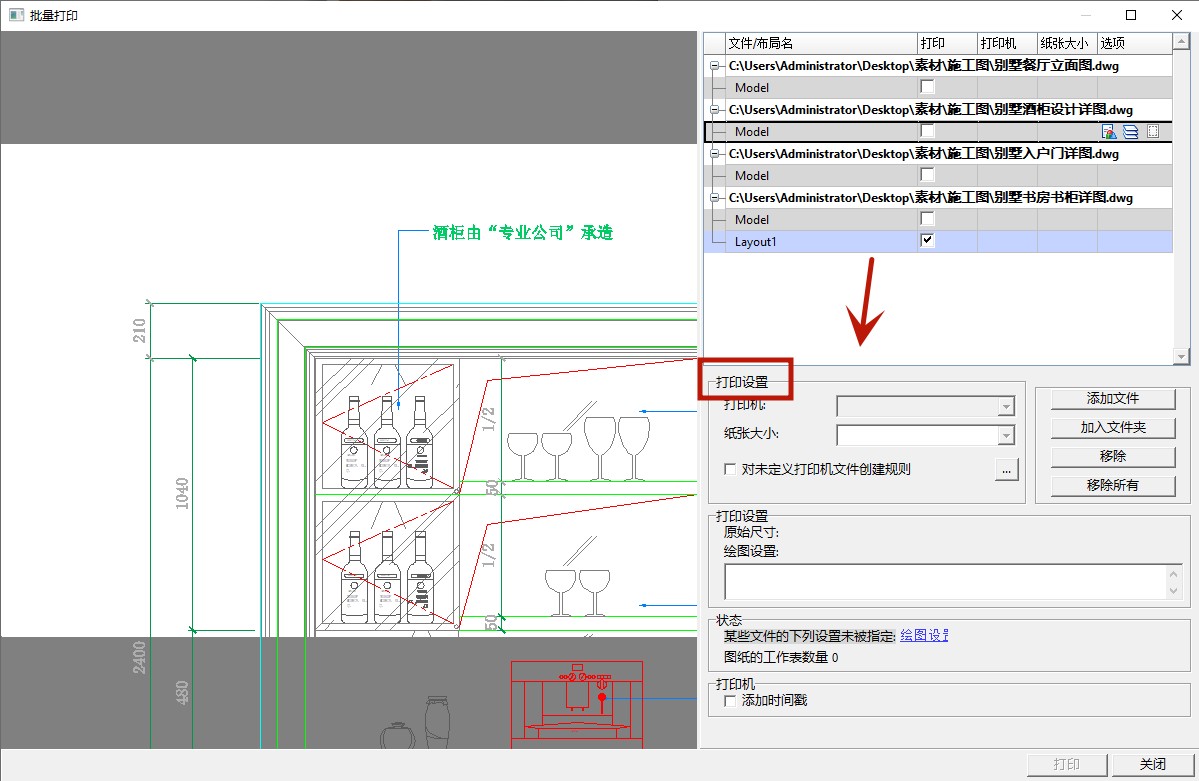The image size is (1199, 781).
Task: Click the 文件/布局名 column header
Action: [820, 43]
